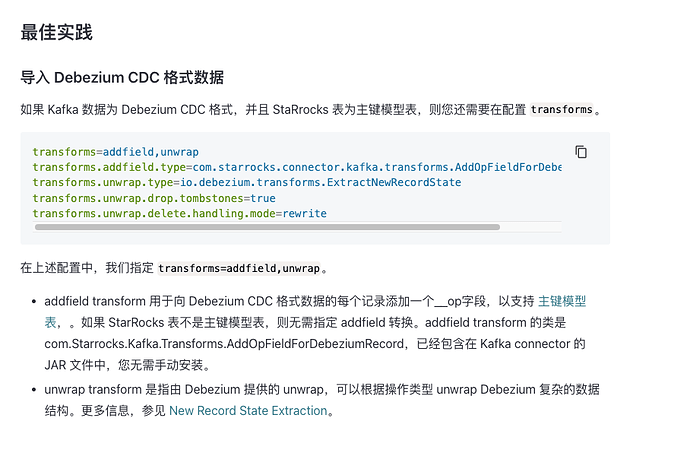Viewport: 690px width, 453px height.
Task: Click inline code transforms in intro paragraph
Action: click(x=562, y=110)
